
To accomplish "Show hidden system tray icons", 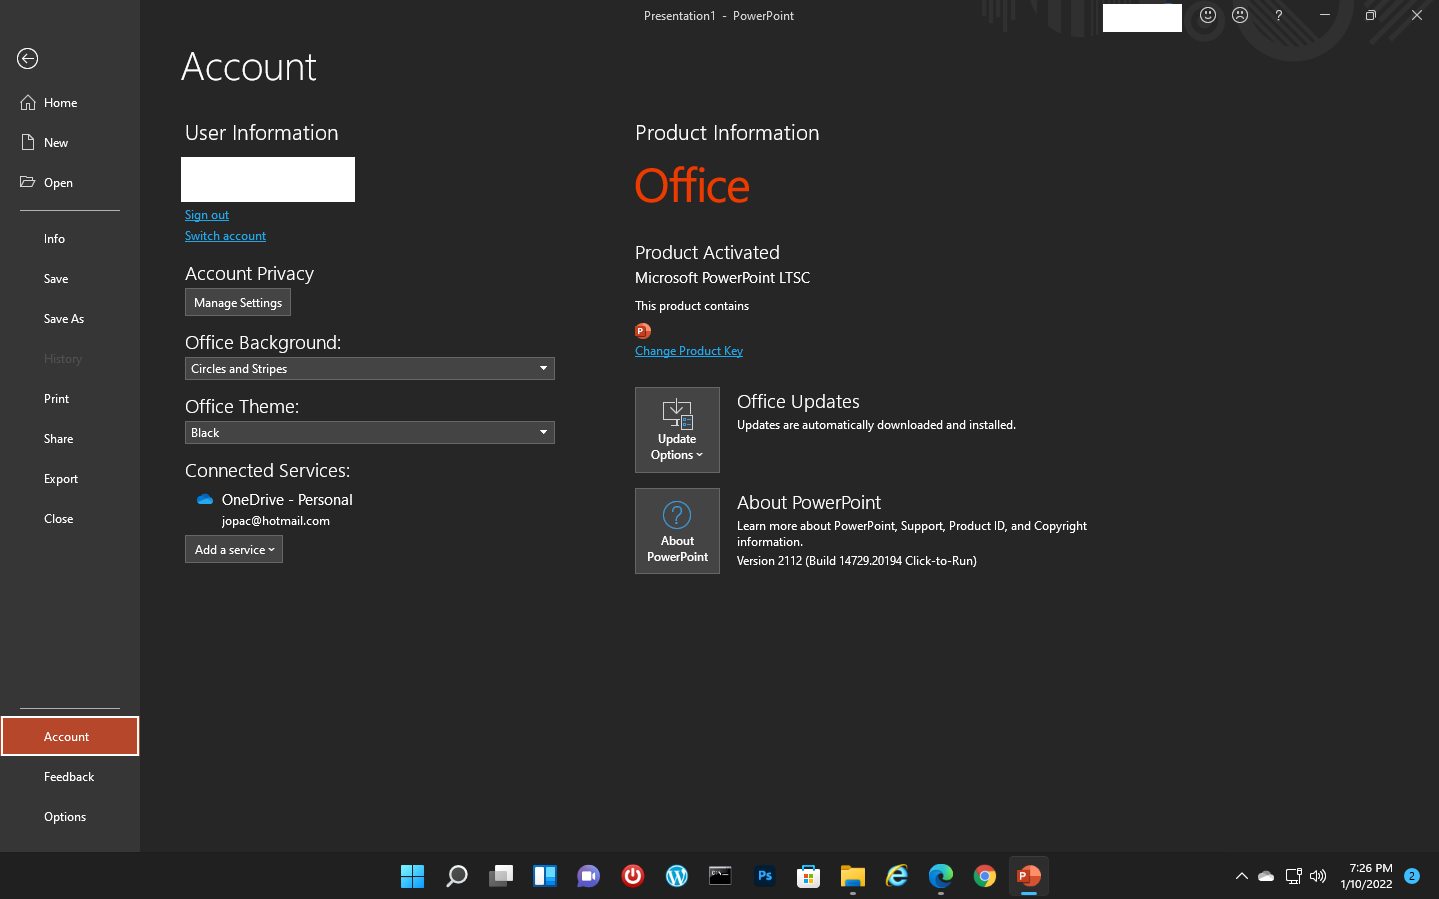I will point(1241,876).
